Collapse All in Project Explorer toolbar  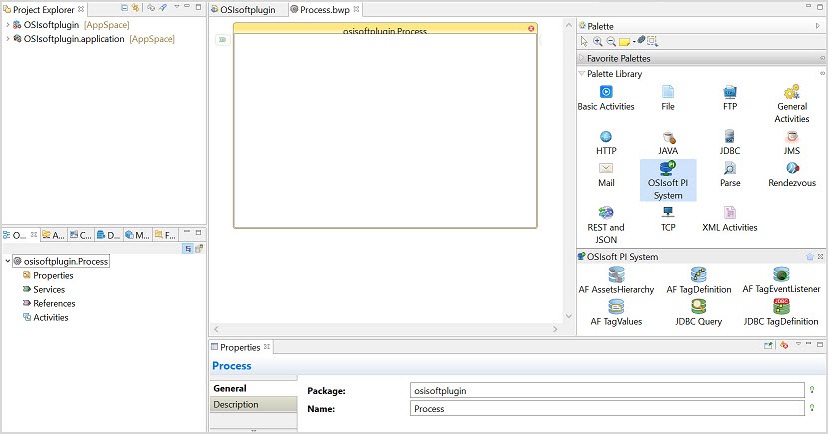point(124,8)
